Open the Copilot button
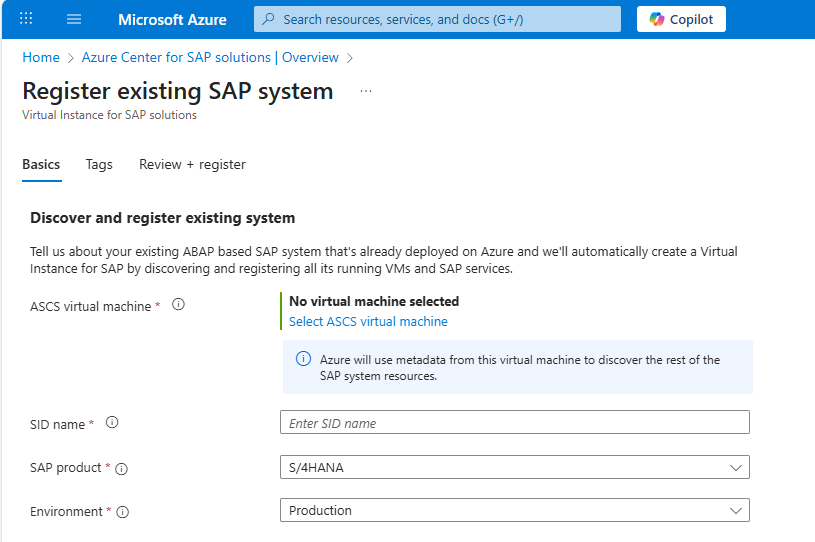Screen dimensions: 815x542 (681, 19)
